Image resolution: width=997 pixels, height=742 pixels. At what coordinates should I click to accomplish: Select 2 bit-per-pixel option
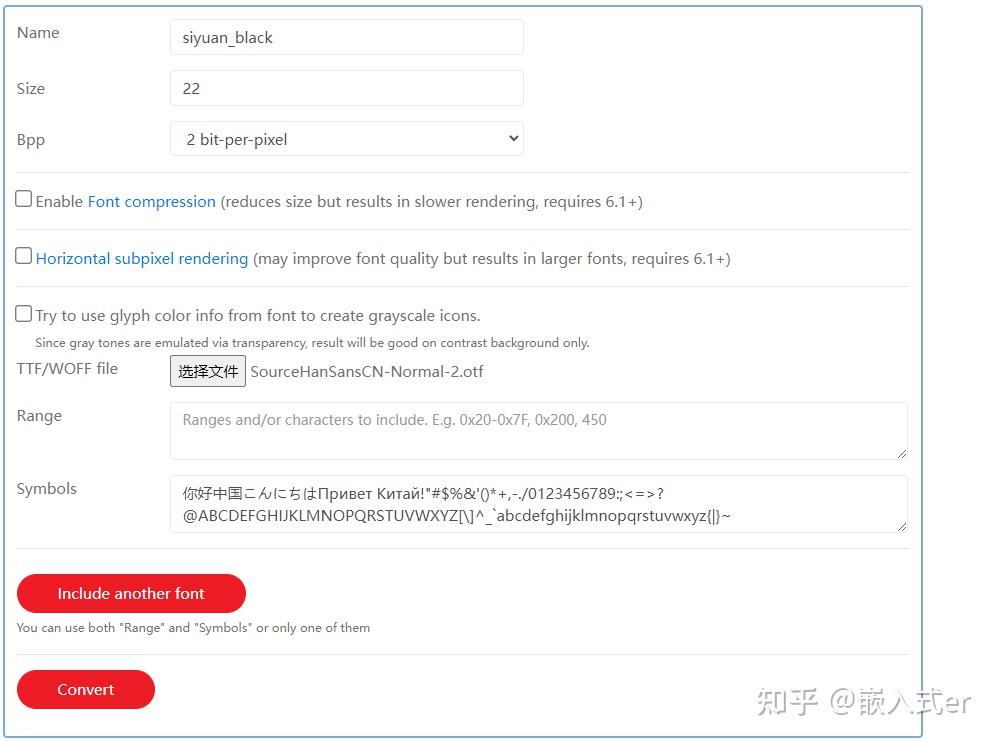point(347,139)
